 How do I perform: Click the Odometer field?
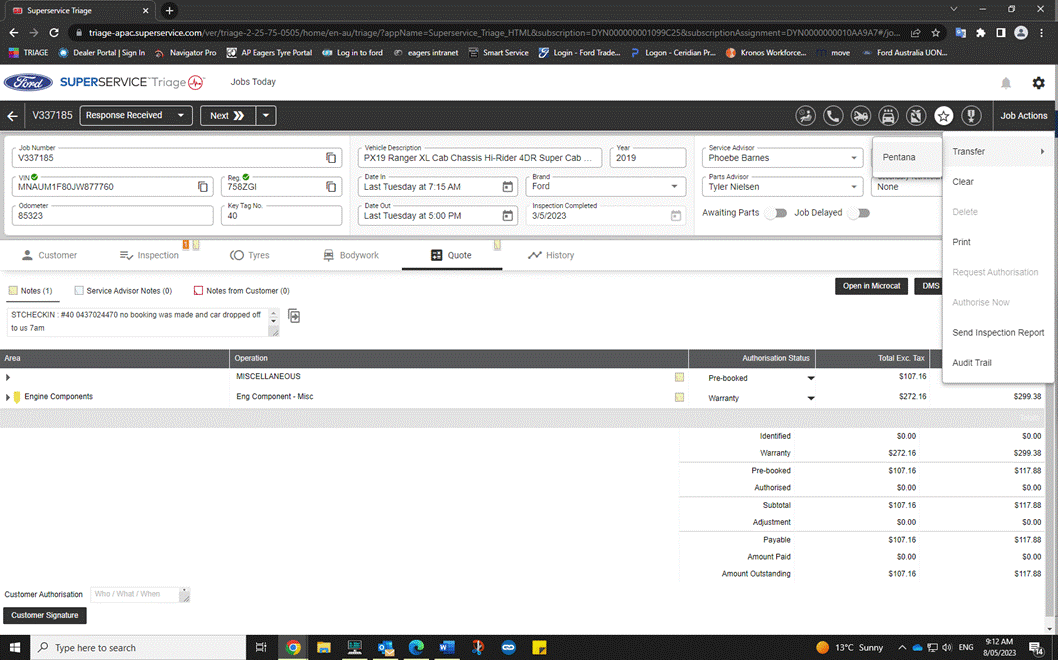tap(112, 215)
